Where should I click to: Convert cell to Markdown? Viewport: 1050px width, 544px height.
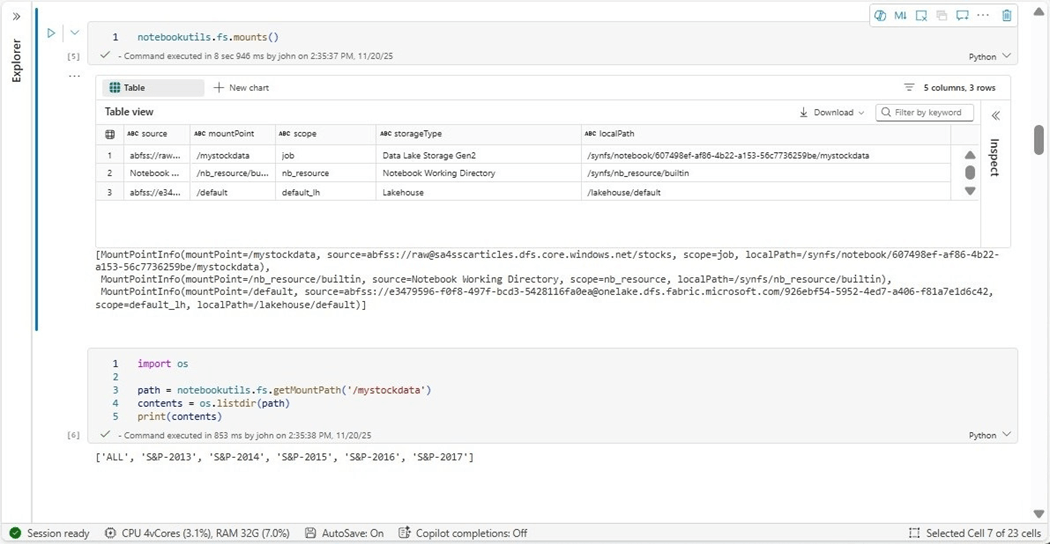900,15
